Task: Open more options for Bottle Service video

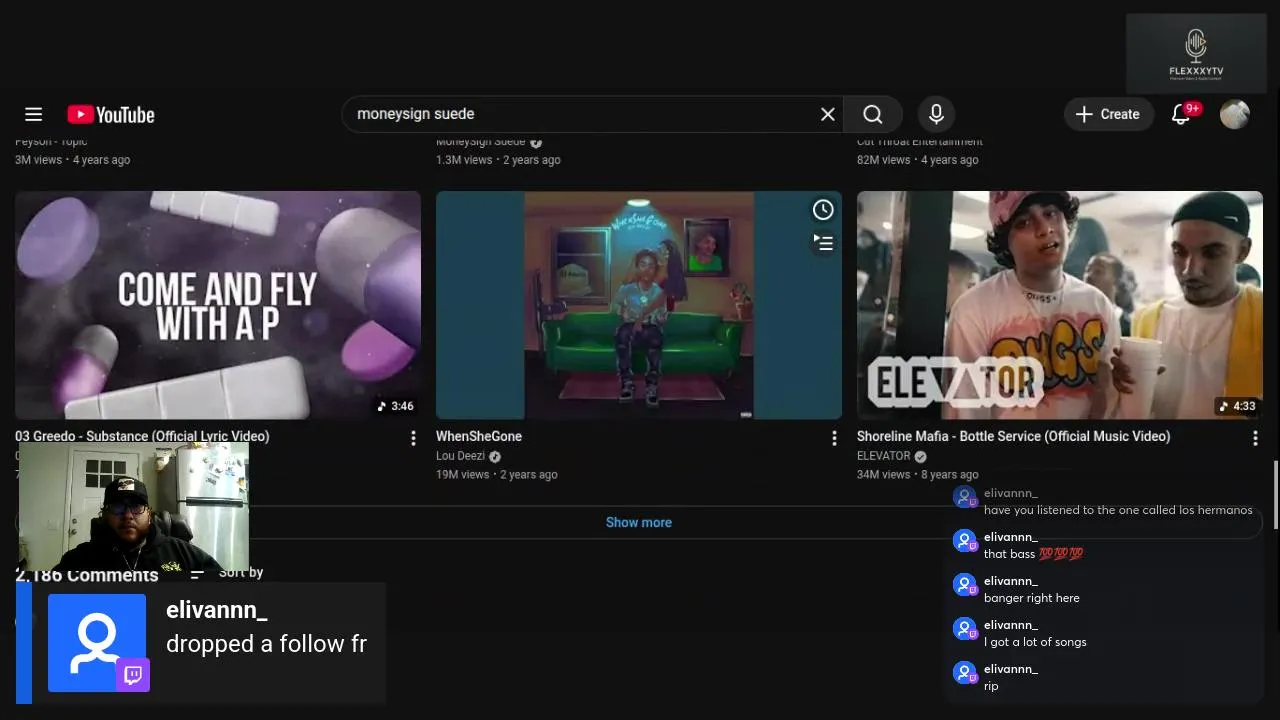Action: 1255,438
